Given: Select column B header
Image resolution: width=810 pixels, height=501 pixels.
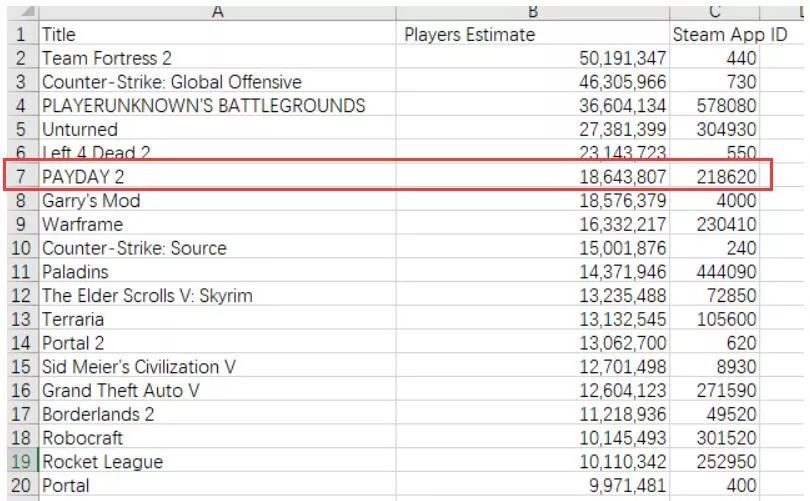Looking at the screenshot, I should point(533,11).
